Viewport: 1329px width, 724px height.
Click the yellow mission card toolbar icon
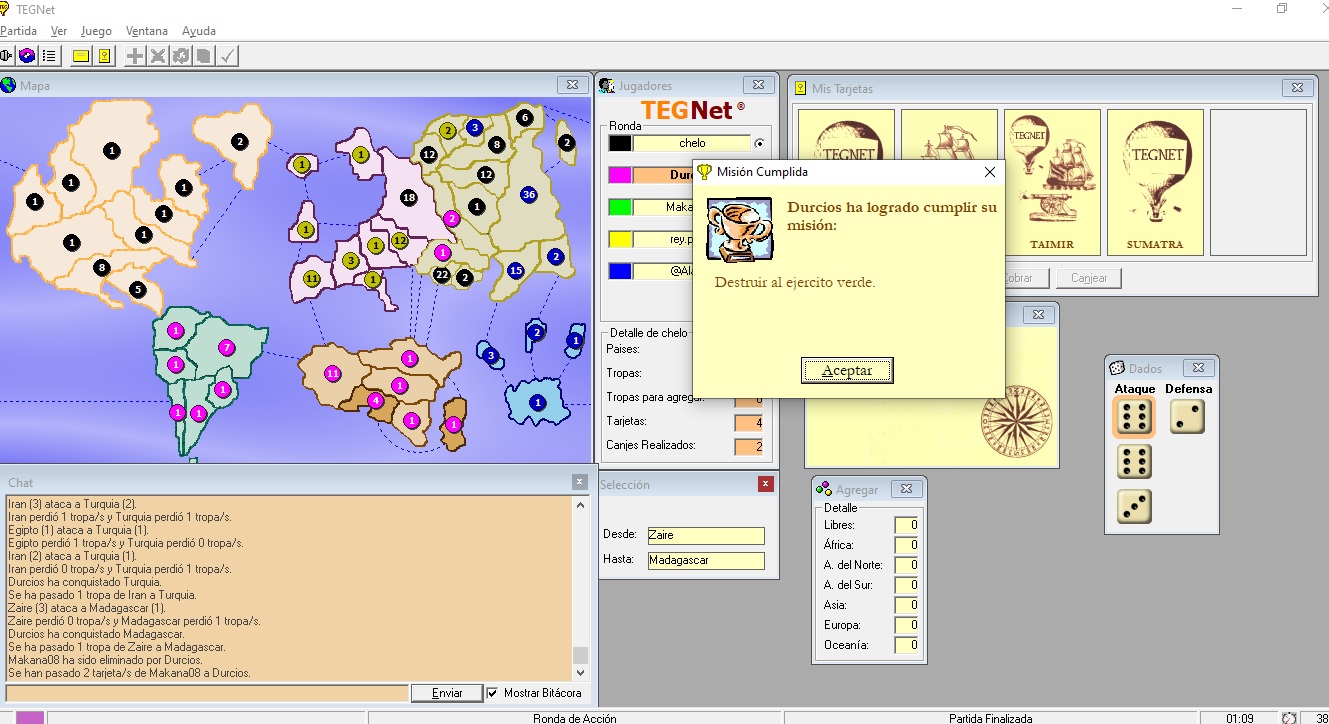click(103, 56)
